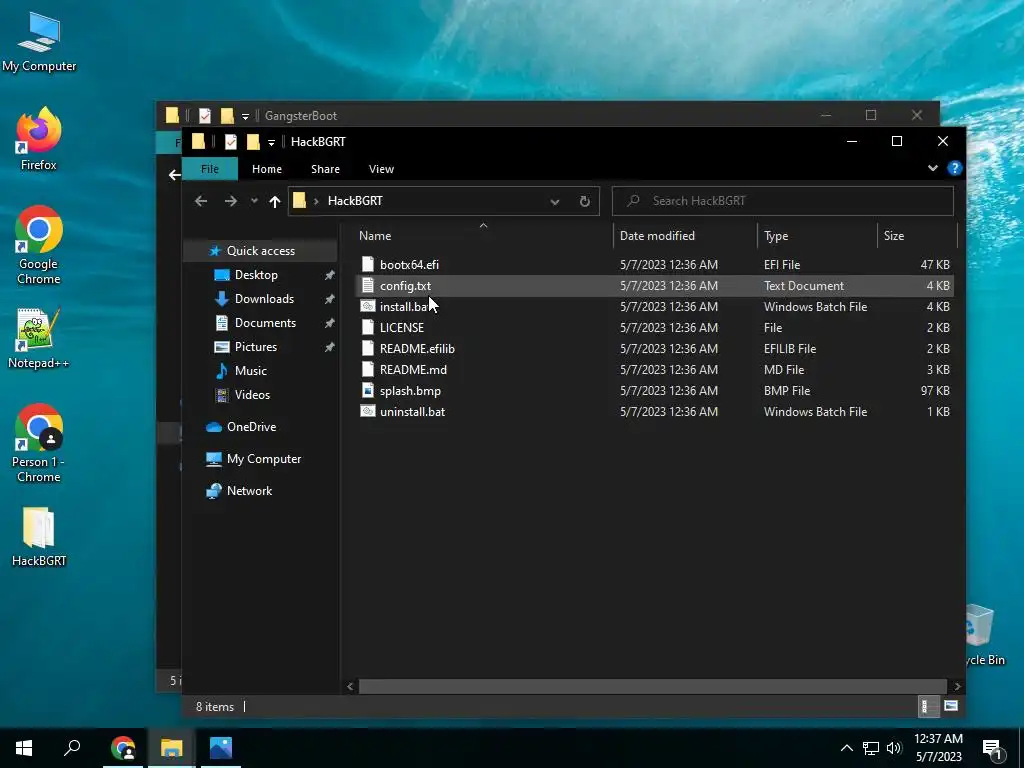This screenshot has height=768, width=1024.
Task: Open My Computer in navigation pane
Action: coord(264,459)
